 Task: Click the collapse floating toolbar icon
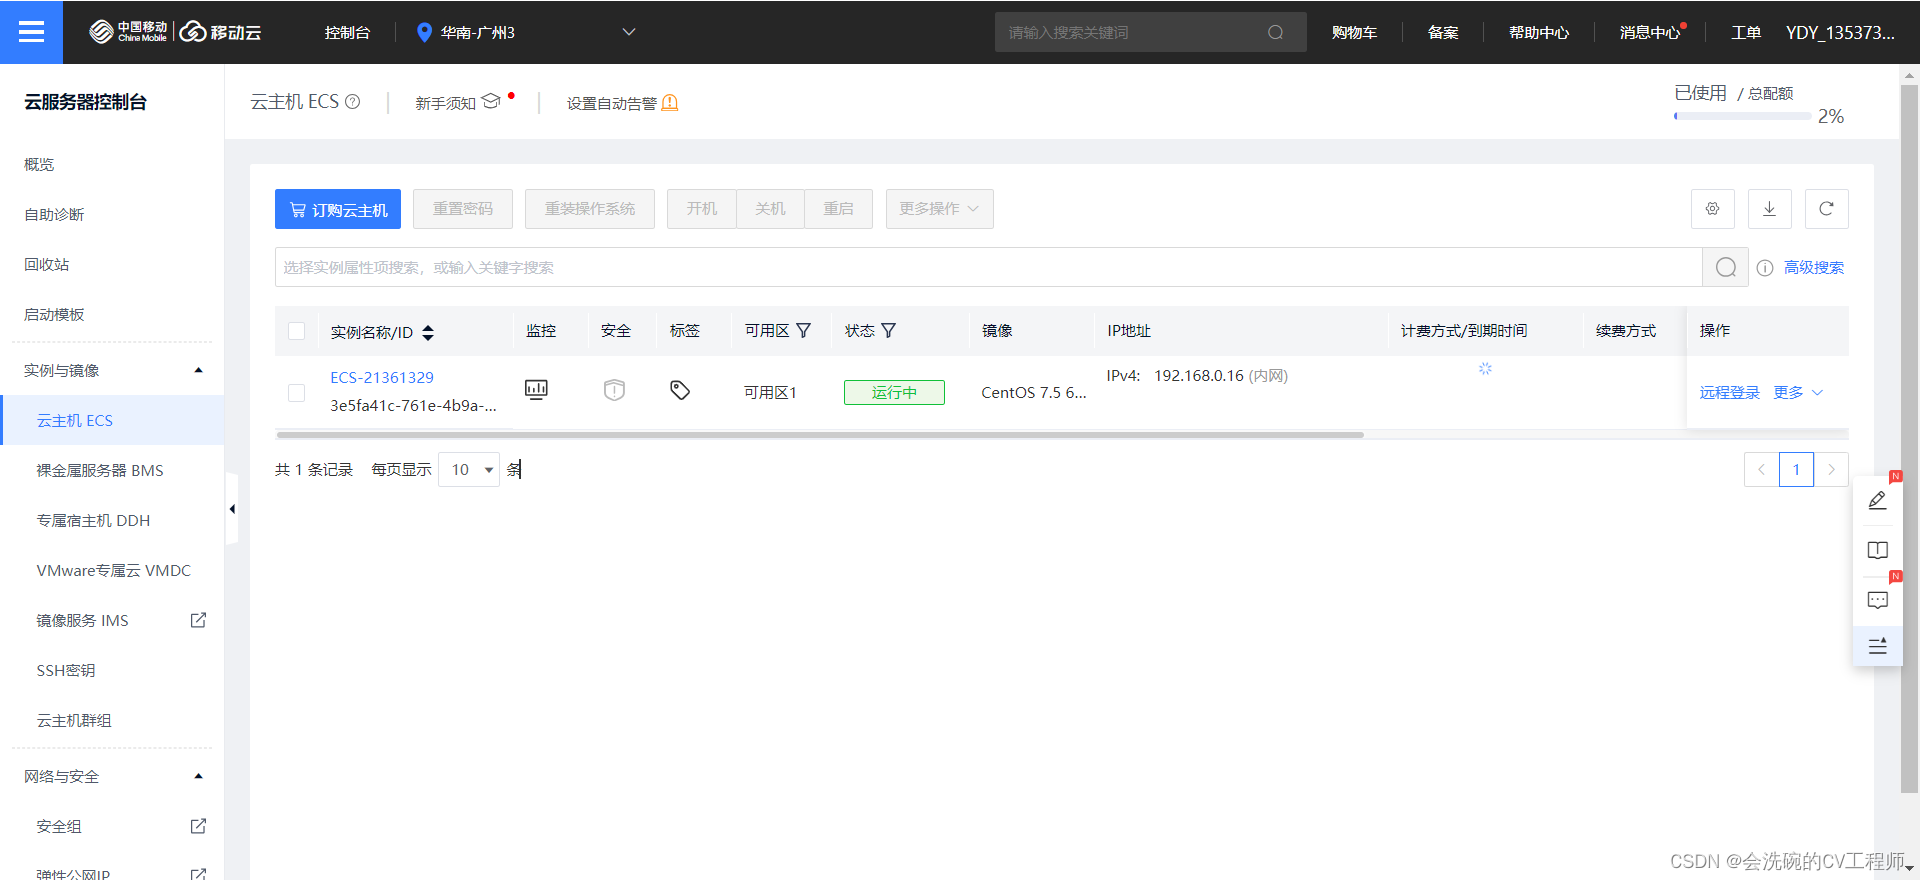pos(1877,647)
